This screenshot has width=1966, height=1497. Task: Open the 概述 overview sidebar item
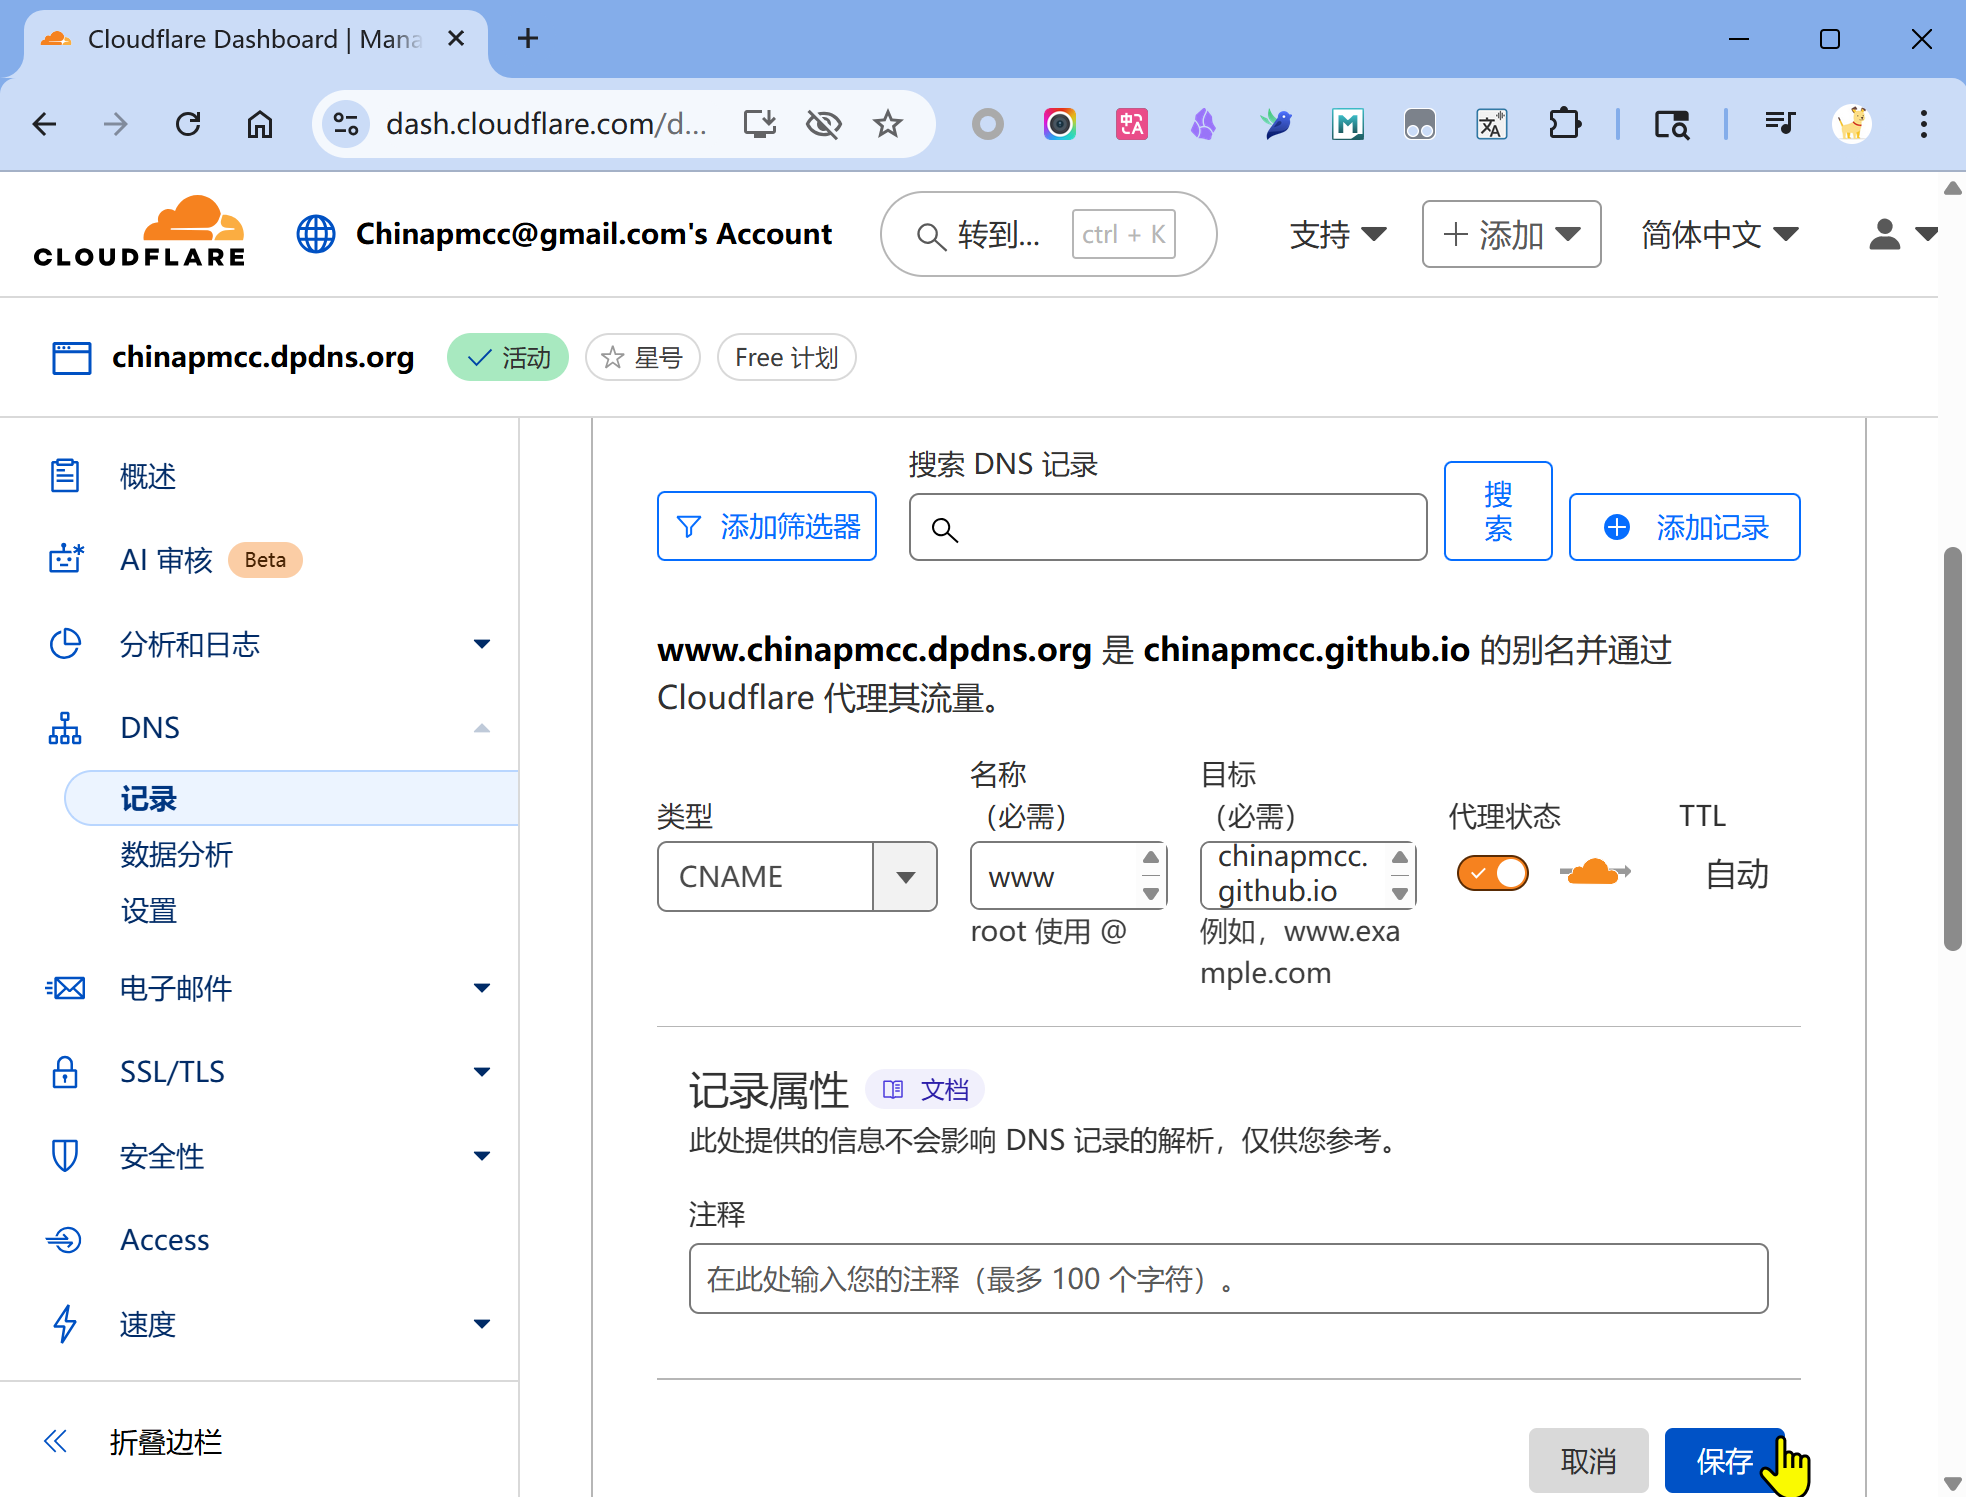tap(148, 476)
